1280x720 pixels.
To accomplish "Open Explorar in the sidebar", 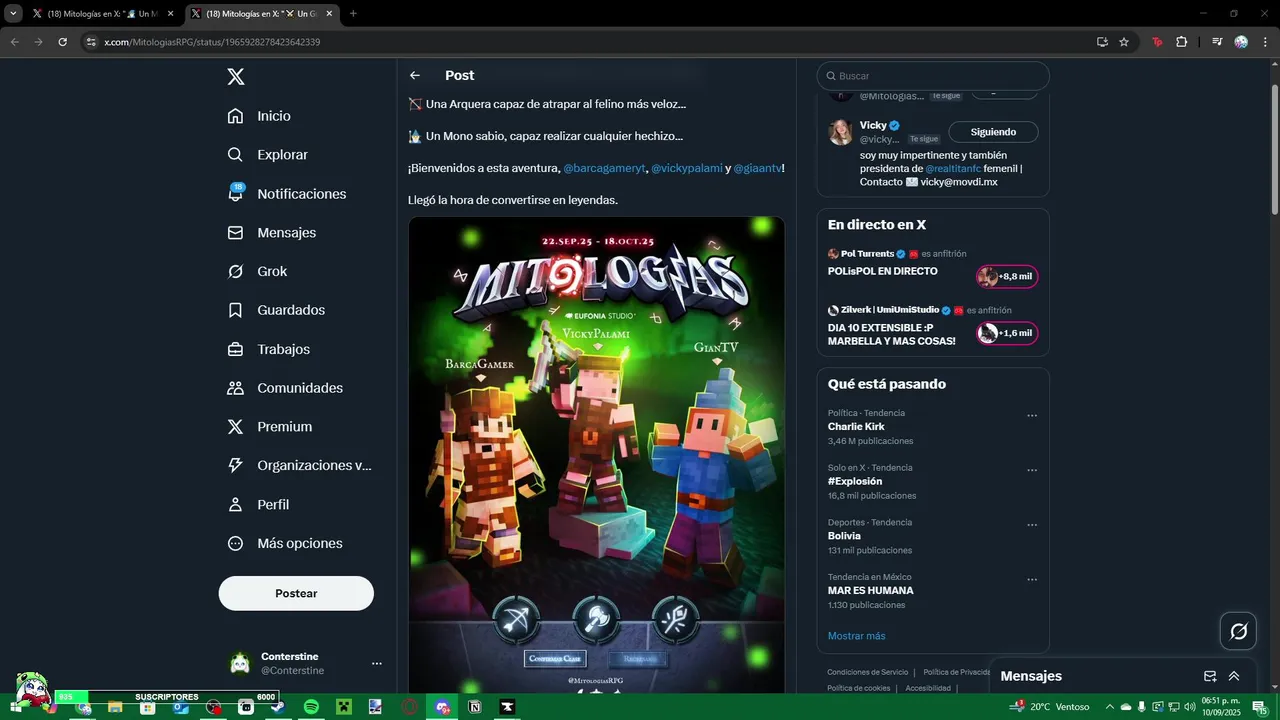I will [267, 155].
